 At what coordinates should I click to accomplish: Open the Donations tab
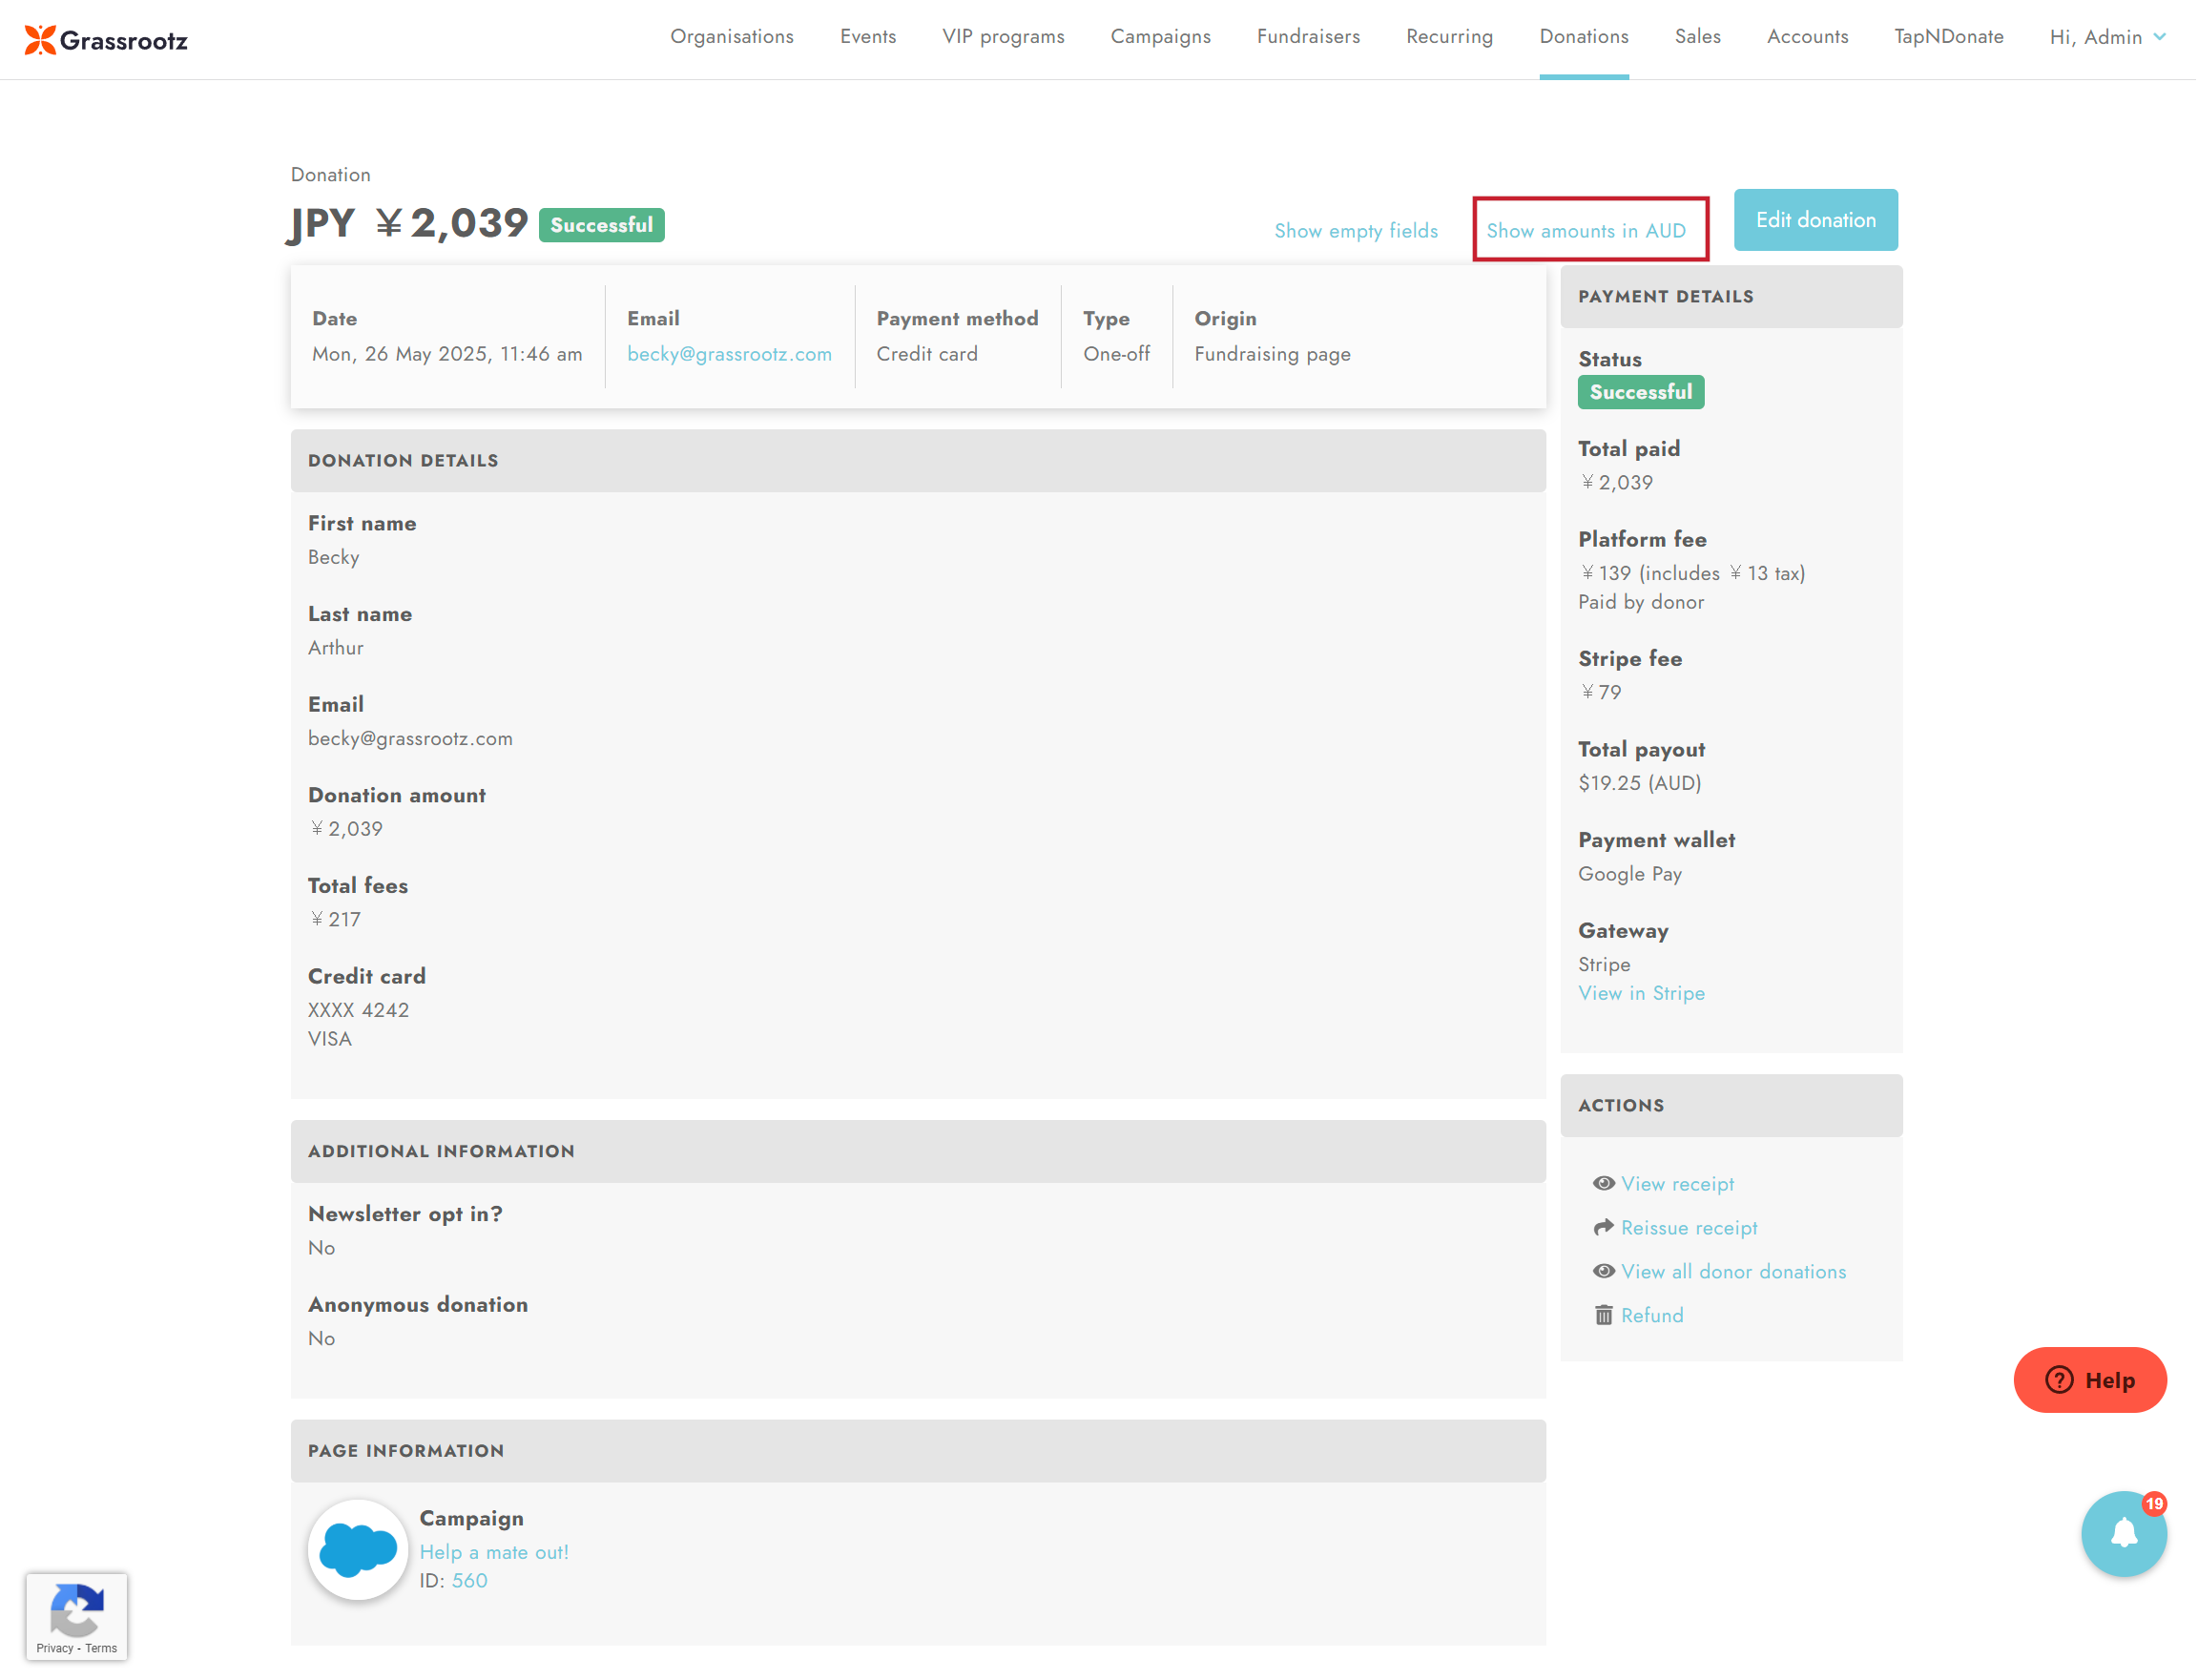1584,37
